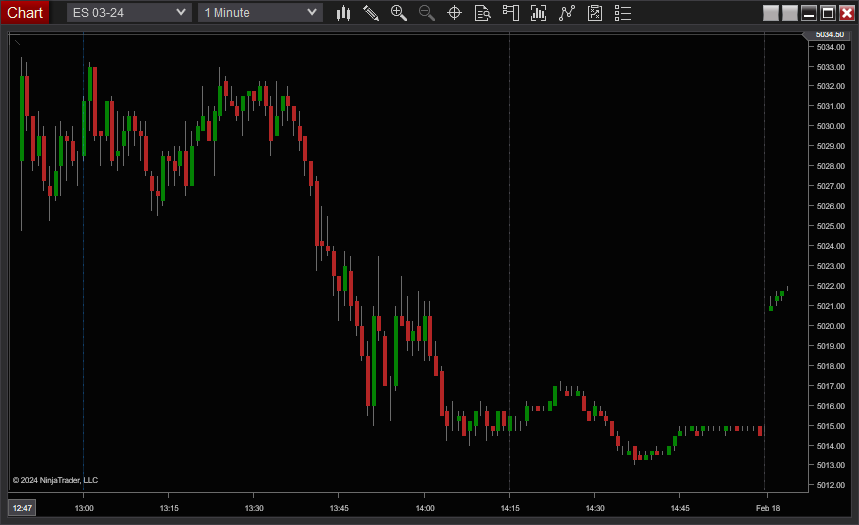
Task: Click the red Chart title label
Action: 25,13
